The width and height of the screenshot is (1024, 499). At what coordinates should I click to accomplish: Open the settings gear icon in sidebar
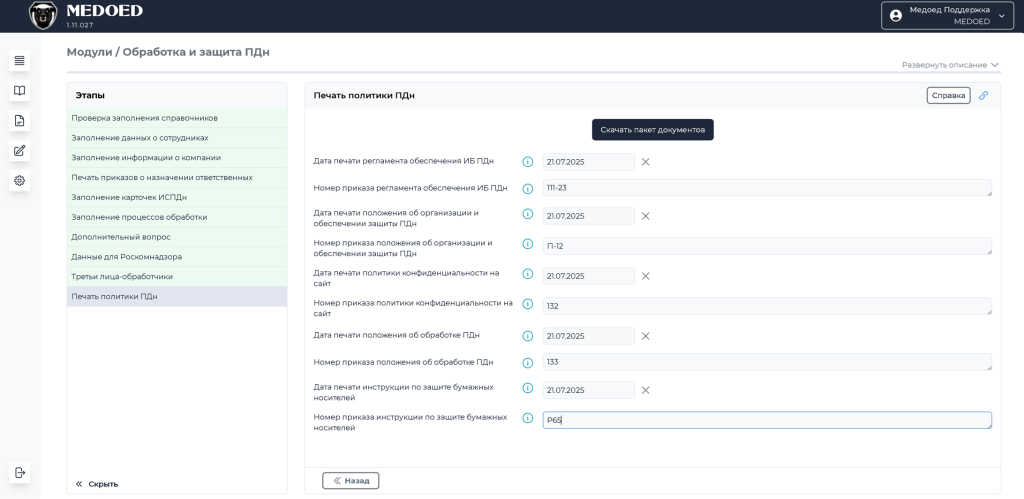coord(20,181)
